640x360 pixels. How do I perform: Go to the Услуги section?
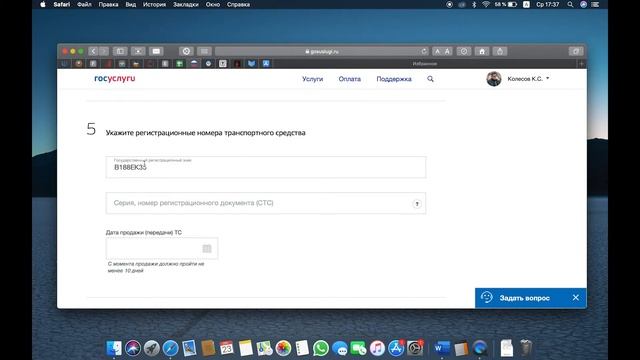(313, 79)
